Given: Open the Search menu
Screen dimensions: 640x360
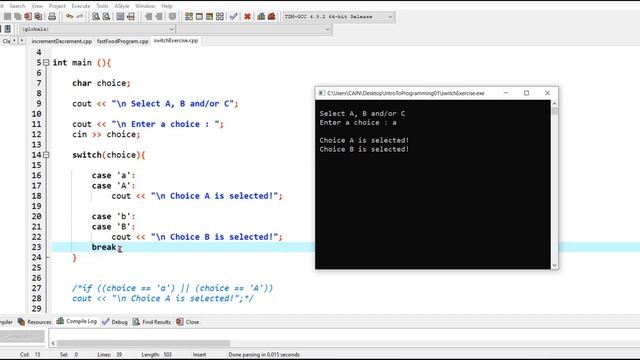Looking at the screenshot, I should coord(18,6).
